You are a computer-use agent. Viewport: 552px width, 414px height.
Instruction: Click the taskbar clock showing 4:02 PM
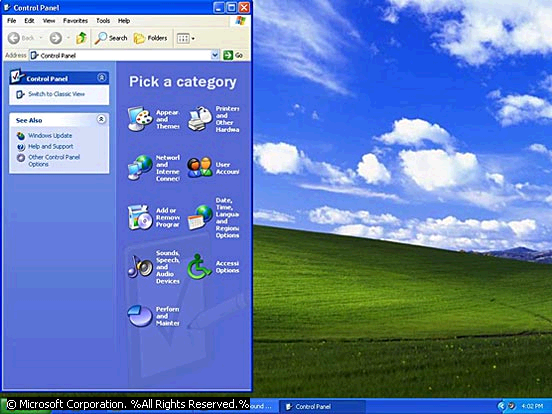(x=532, y=407)
